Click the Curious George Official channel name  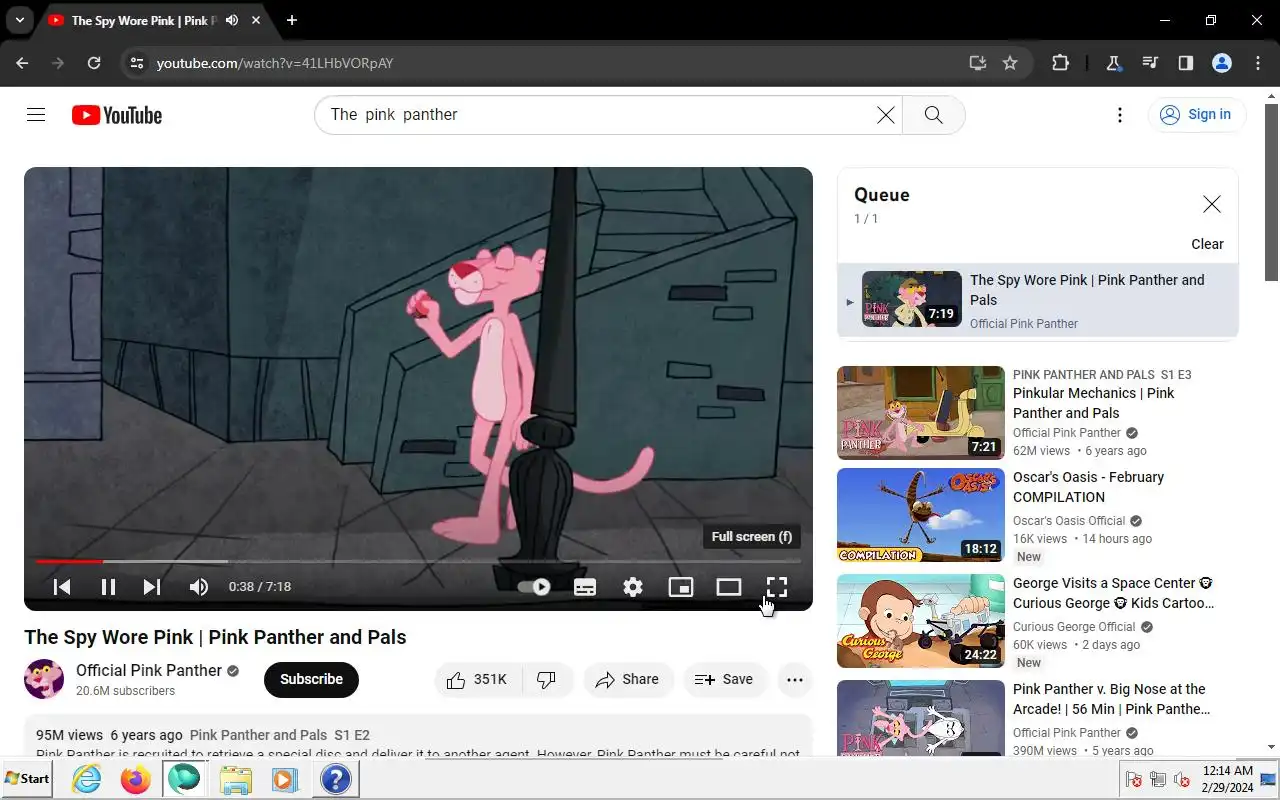click(1074, 627)
